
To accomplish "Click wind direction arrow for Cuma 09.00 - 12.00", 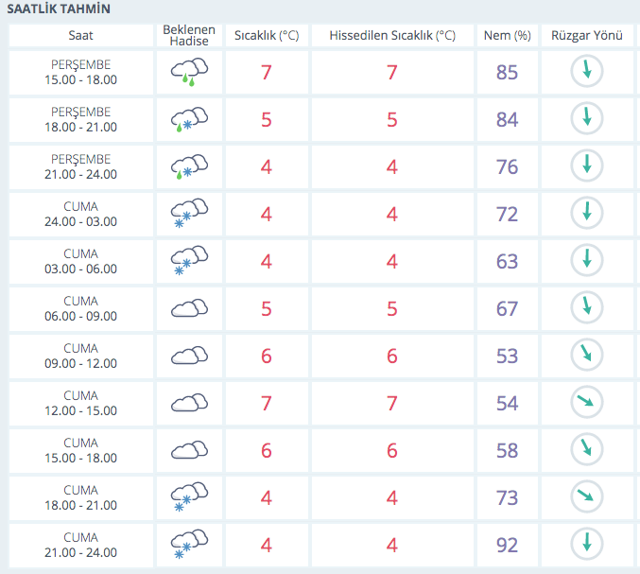I will click(x=587, y=355).
